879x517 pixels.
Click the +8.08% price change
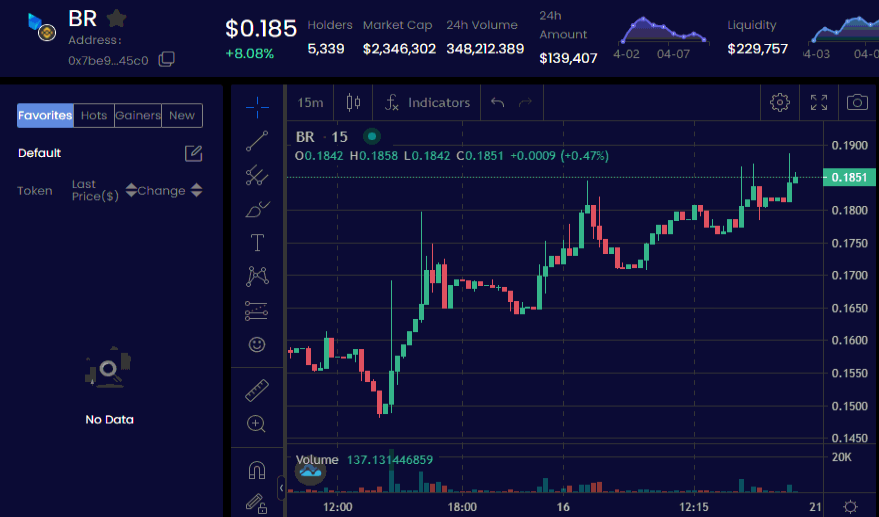pyautogui.click(x=249, y=54)
